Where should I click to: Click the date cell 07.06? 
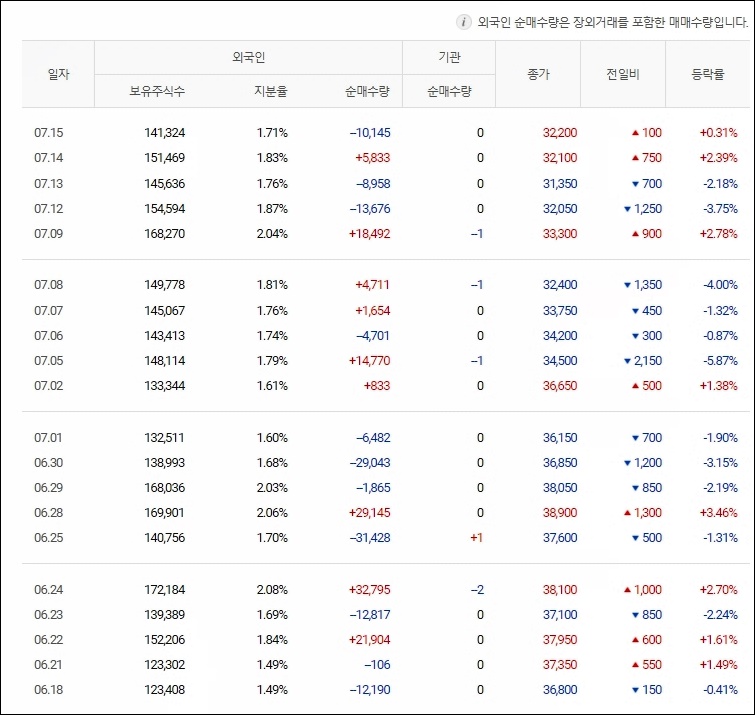click(49, 336)
